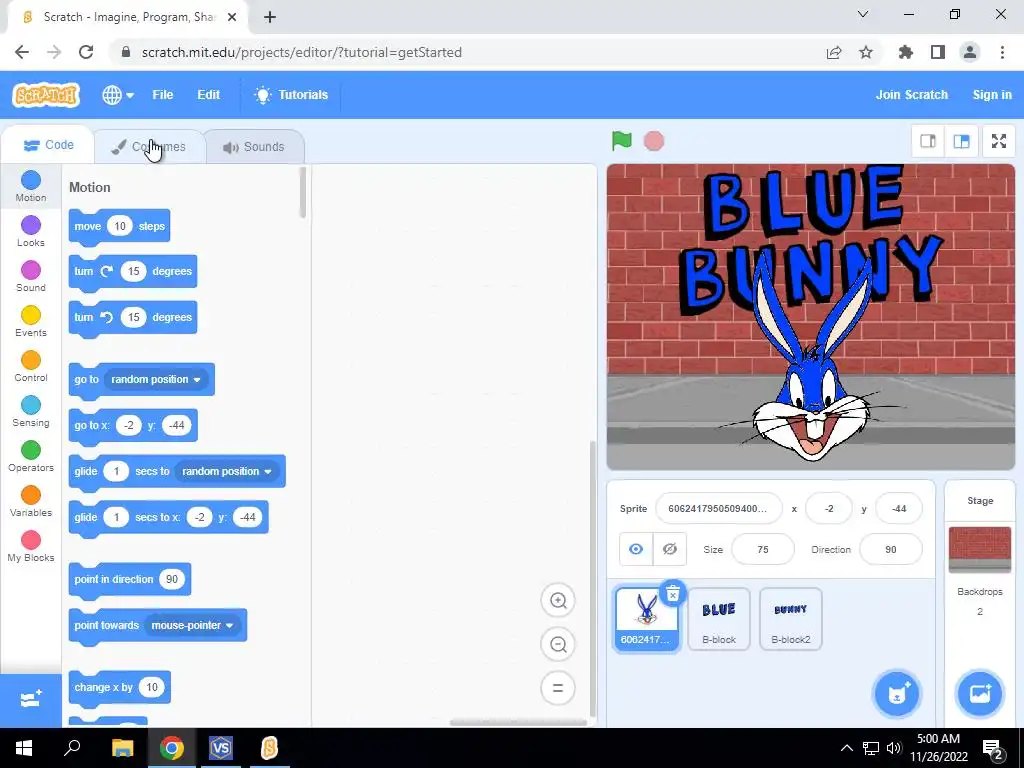
Task: Select the My Blocks category
Action: tap(31, 547)
